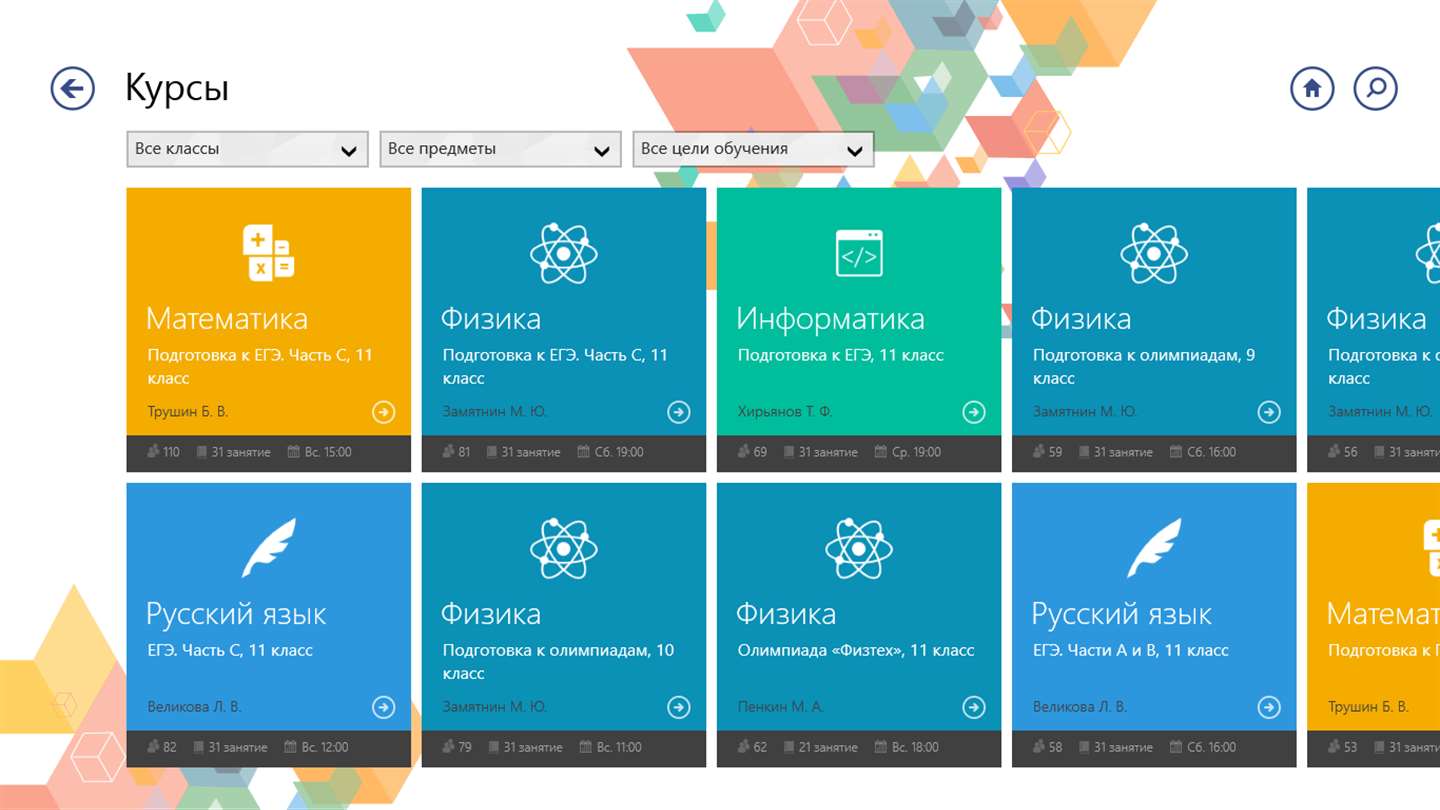Click the subtitle Олимпиада «Физтех», 11 класс
Screen dimensions: 1440x810
pyautogui.click(x=856, y=650)
